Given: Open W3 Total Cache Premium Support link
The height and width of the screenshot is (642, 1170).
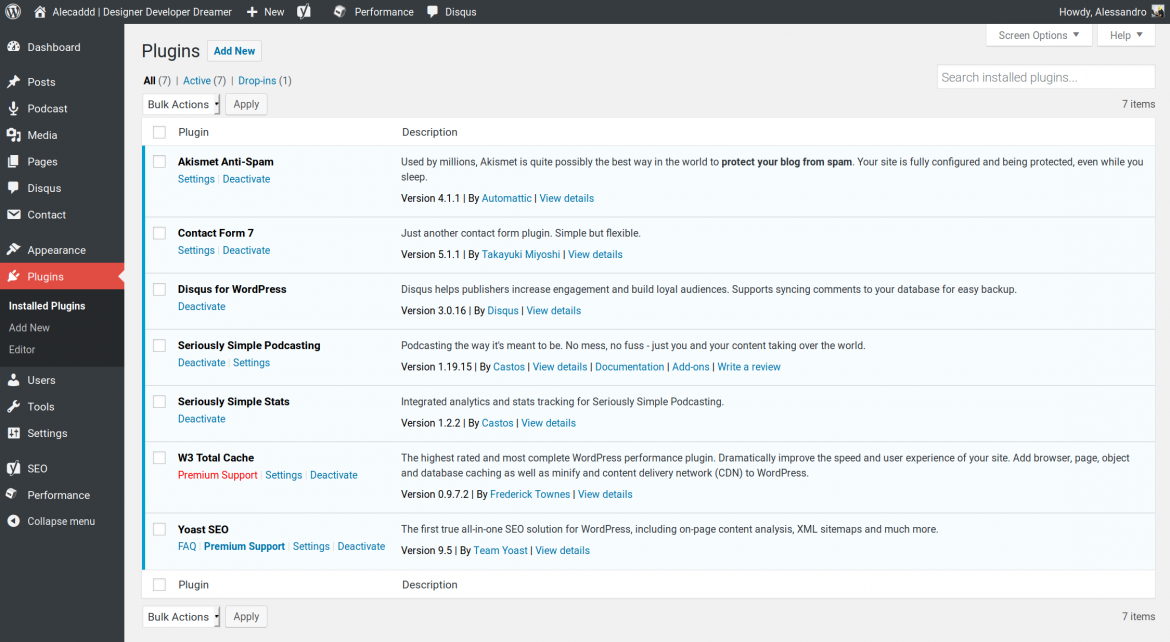Looking at the screenshot, I should [218, 475].
